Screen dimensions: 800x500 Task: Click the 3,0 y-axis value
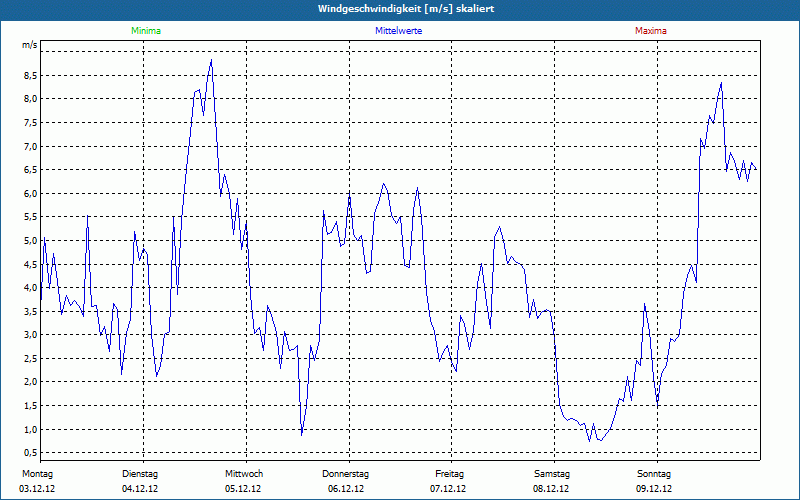point(30,335)
